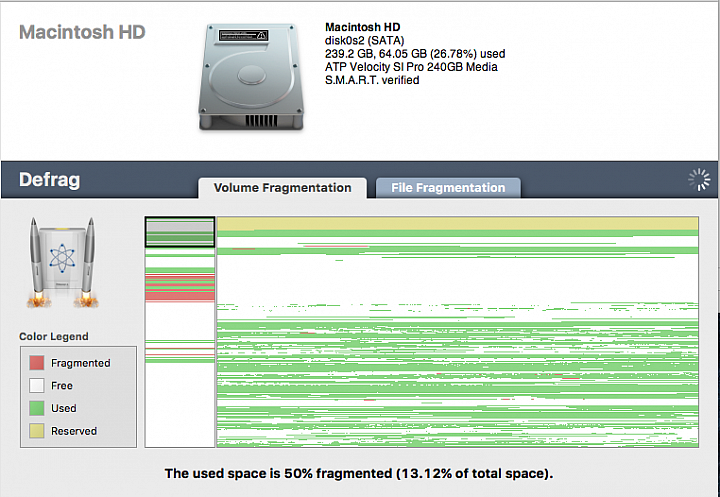Click the S.M.A.R.T. verified status
The width and height of the screenshot is (720, 497).
(x=372, y=80)
